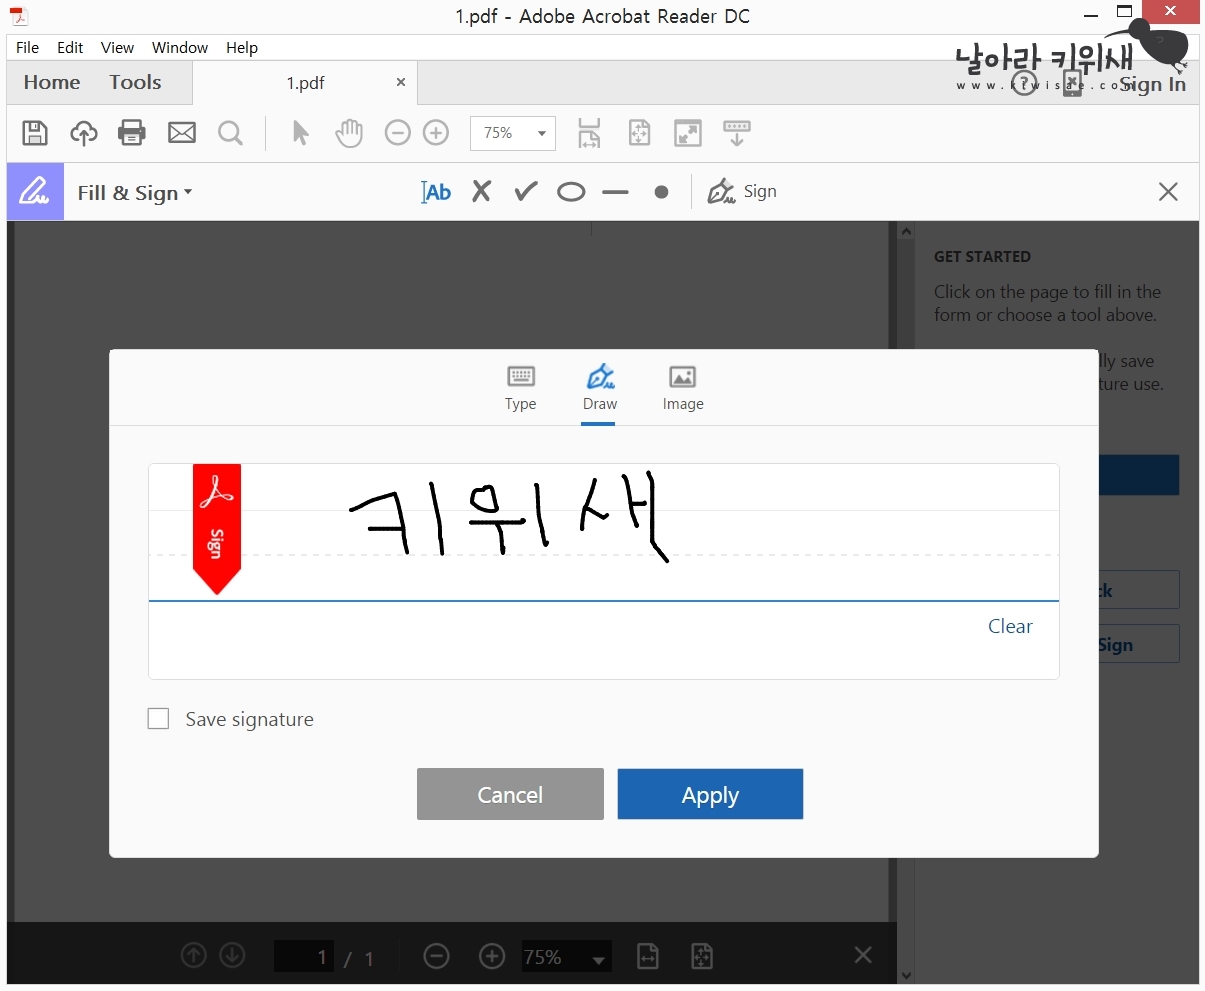Screen dimensions: 1205x991
Task: Switch to the Image signature tab
Action: (x=683, y=389)
